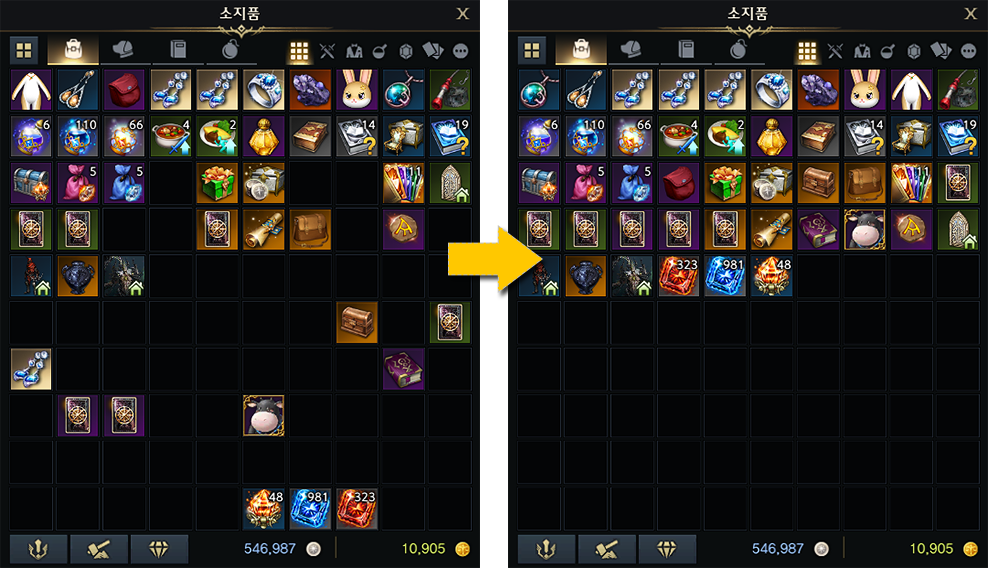Toggle the all-items grid filter in the right inventory
The height and width of the screenshot is (568, 988).
[x=807, y=51]
